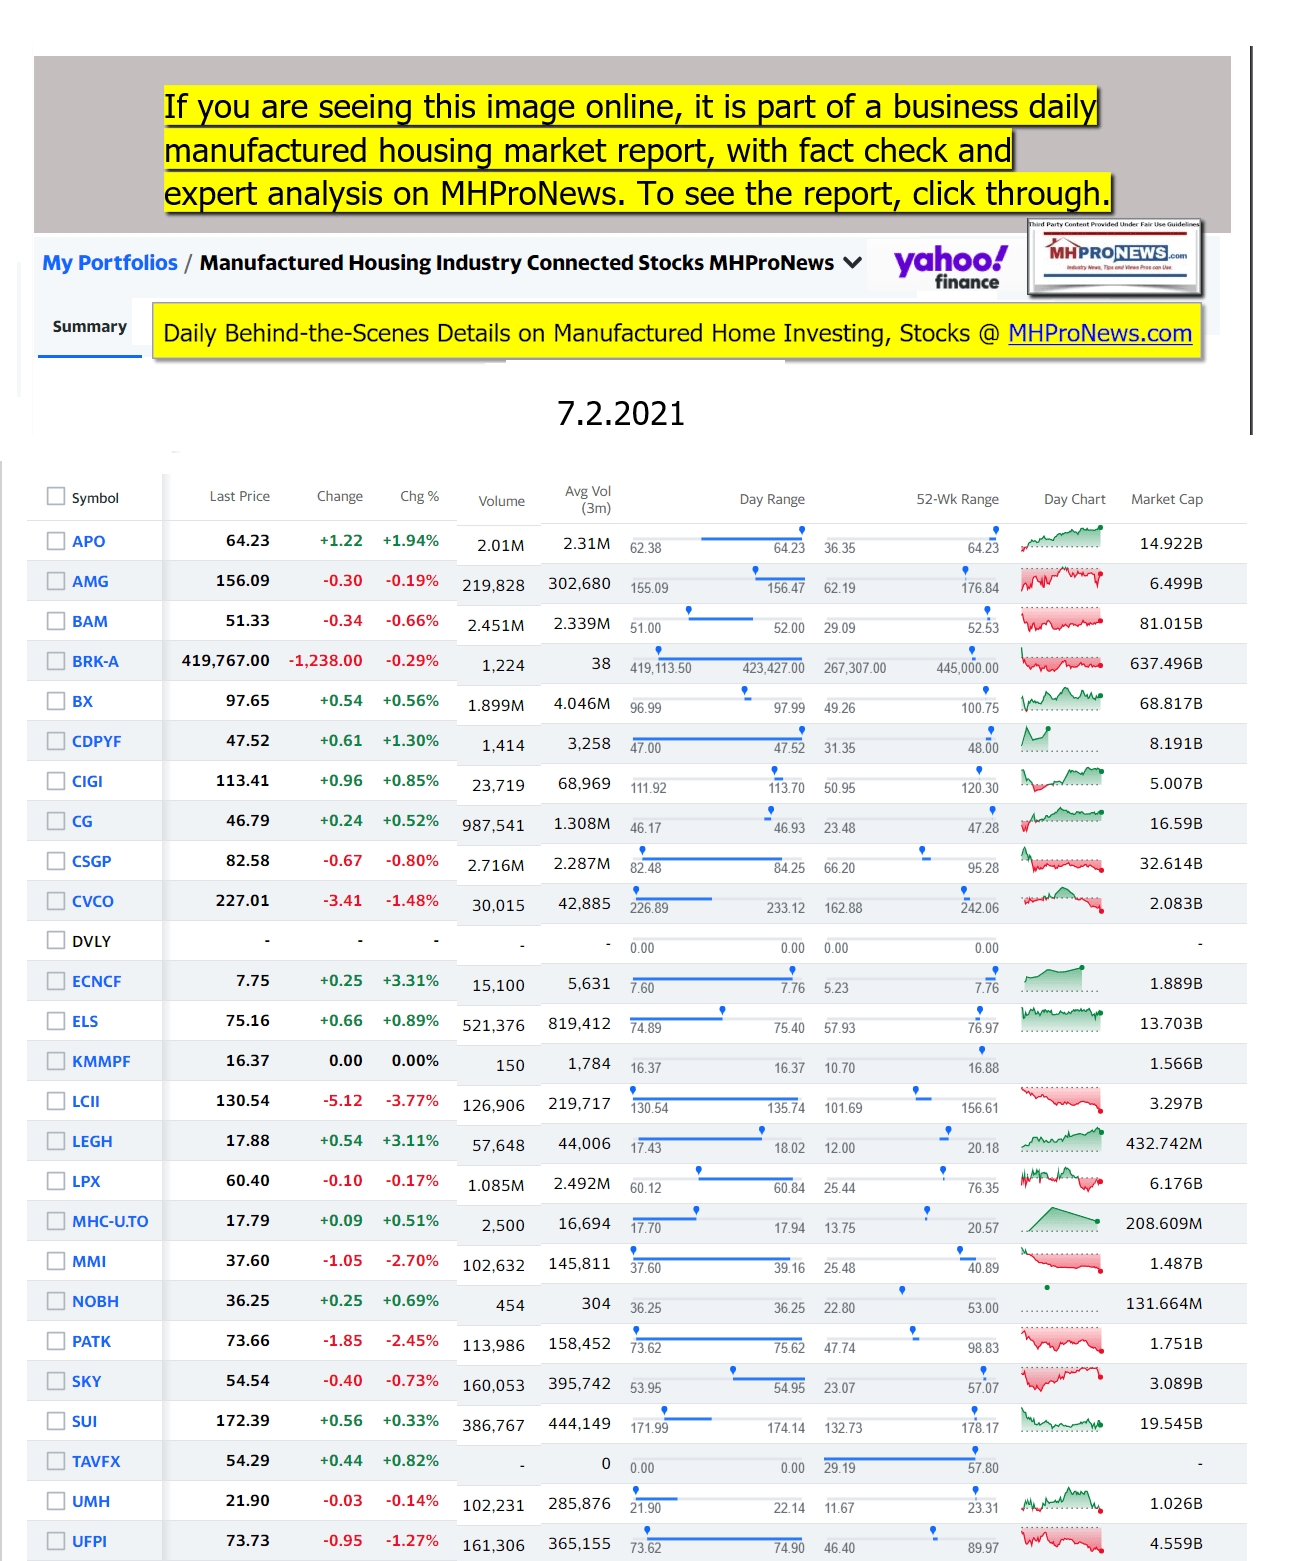Click the 7.2.2021 date heading
Screen dimensions: 1313x1561
tap(621, 413)
